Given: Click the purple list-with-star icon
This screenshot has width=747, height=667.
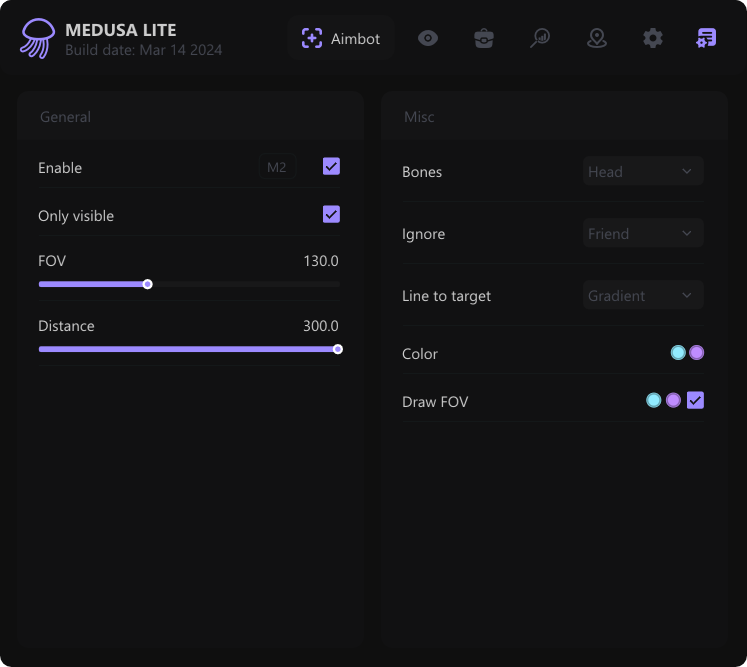Looking at the screenshot, I should pos(706,39).
